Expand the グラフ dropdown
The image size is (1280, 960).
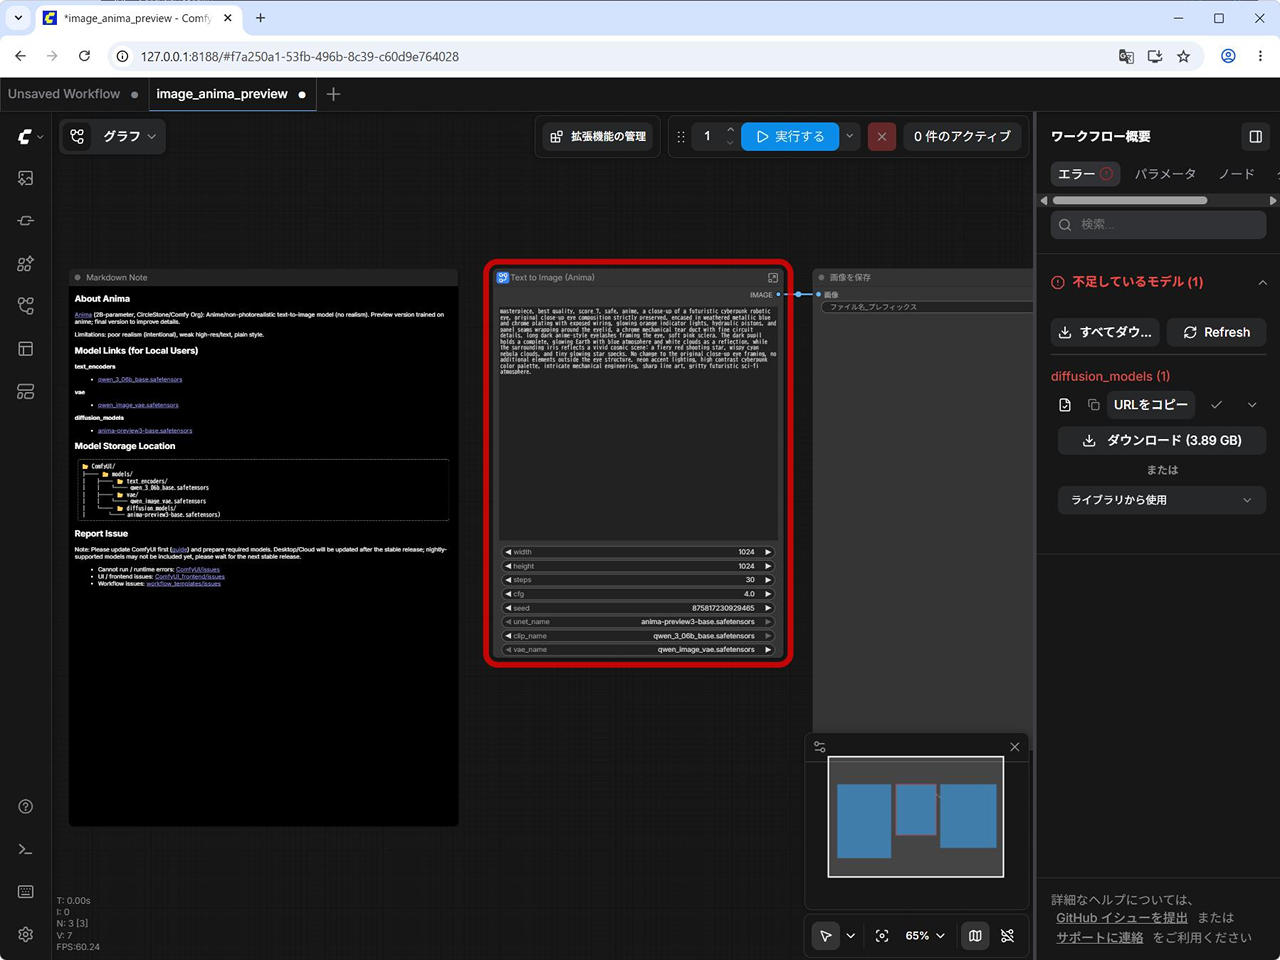point(112,136)
